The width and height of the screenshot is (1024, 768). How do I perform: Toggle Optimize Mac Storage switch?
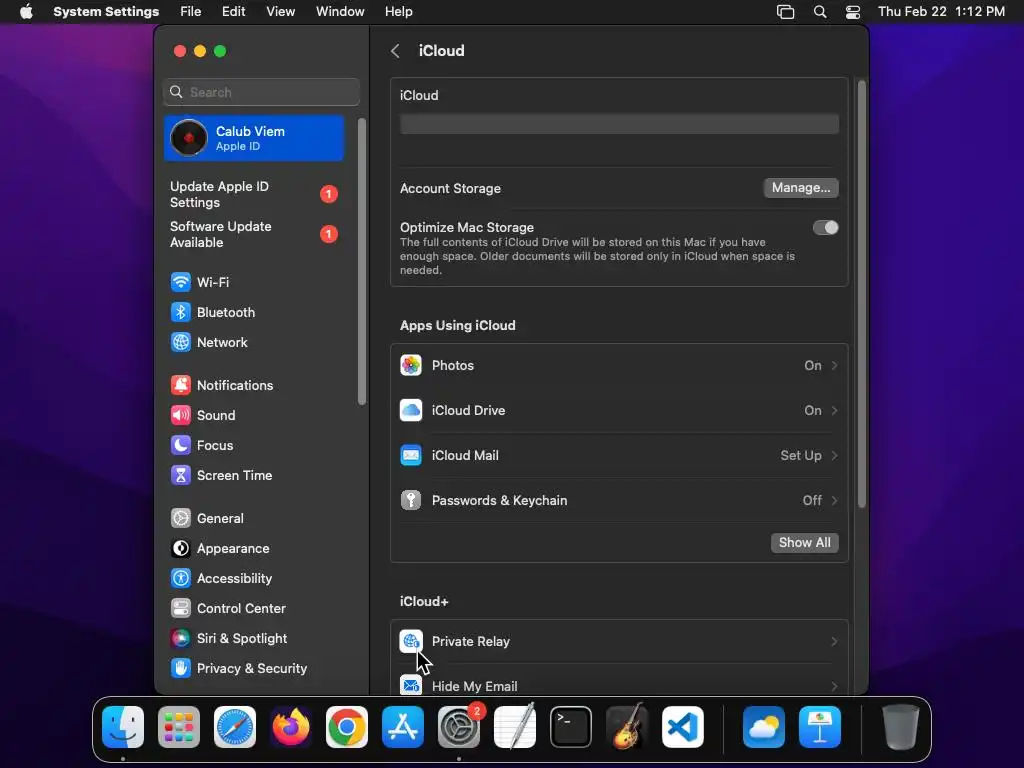825,227
